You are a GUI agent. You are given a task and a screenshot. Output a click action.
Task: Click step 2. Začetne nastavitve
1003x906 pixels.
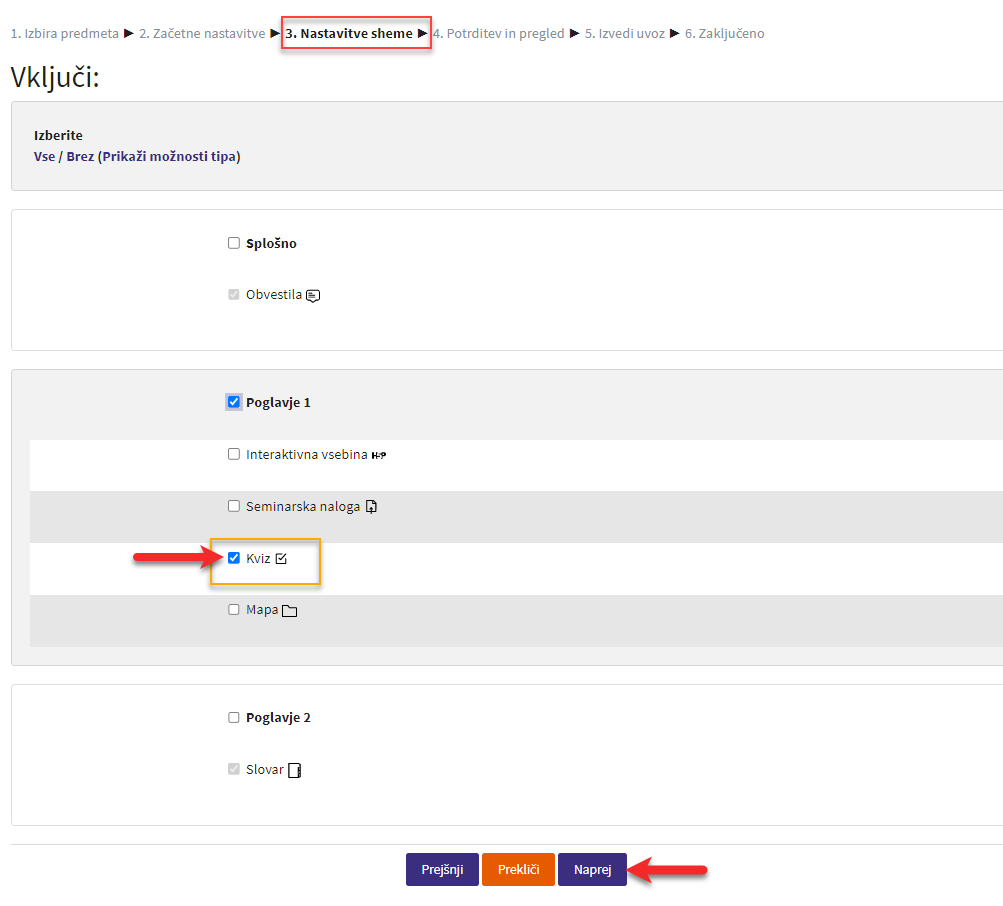202,33
